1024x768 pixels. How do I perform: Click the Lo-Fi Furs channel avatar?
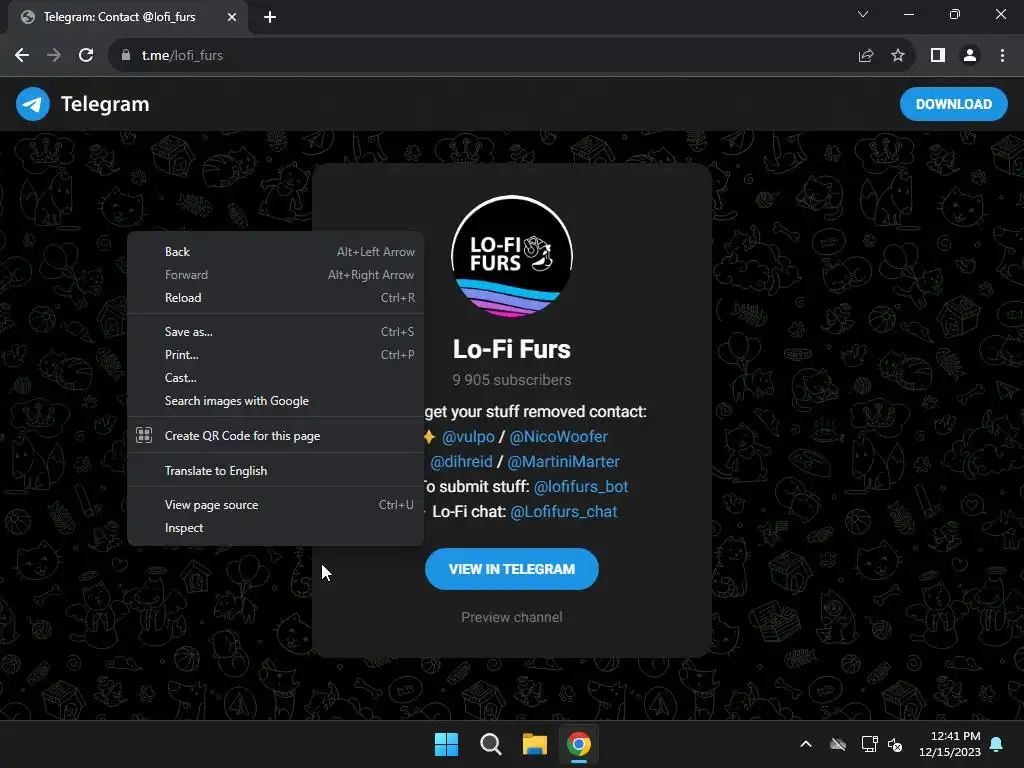click(x=512, y=257)
